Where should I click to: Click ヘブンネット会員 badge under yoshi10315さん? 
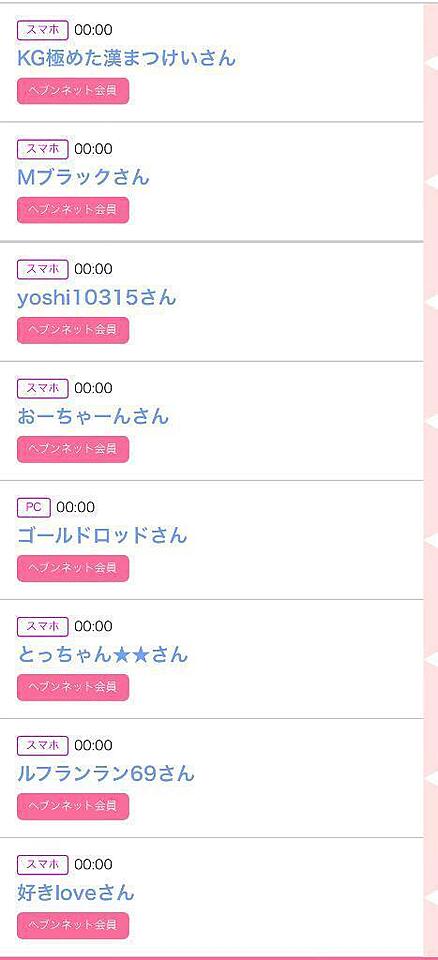coord(73,330)
